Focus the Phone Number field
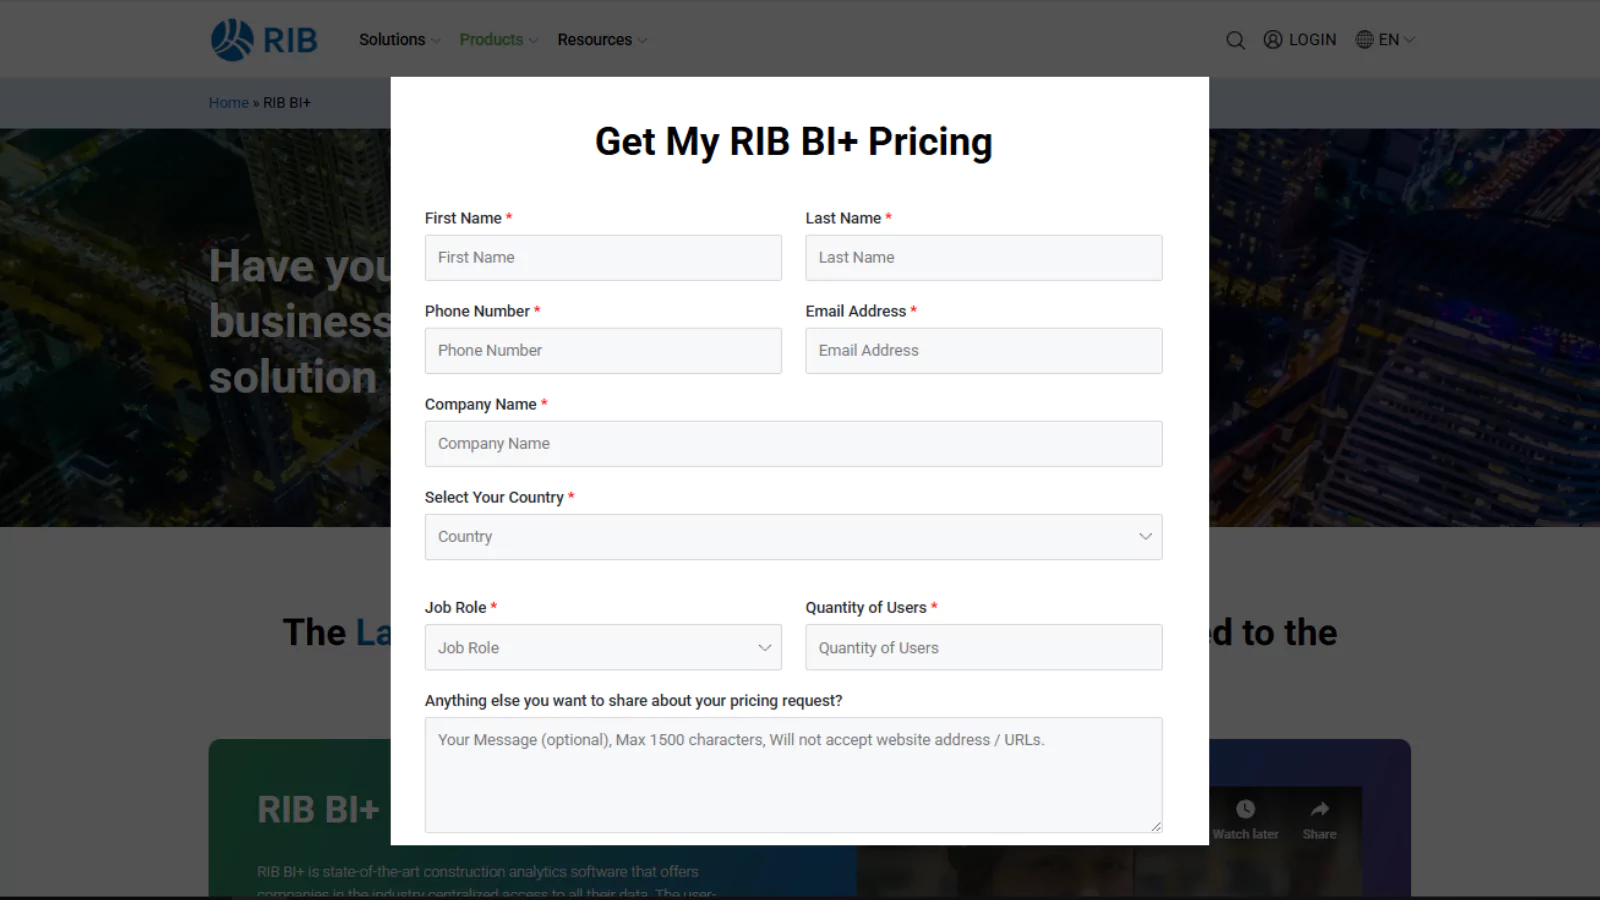The height and width of the screenshot is (900, 1600). point(603,351)
